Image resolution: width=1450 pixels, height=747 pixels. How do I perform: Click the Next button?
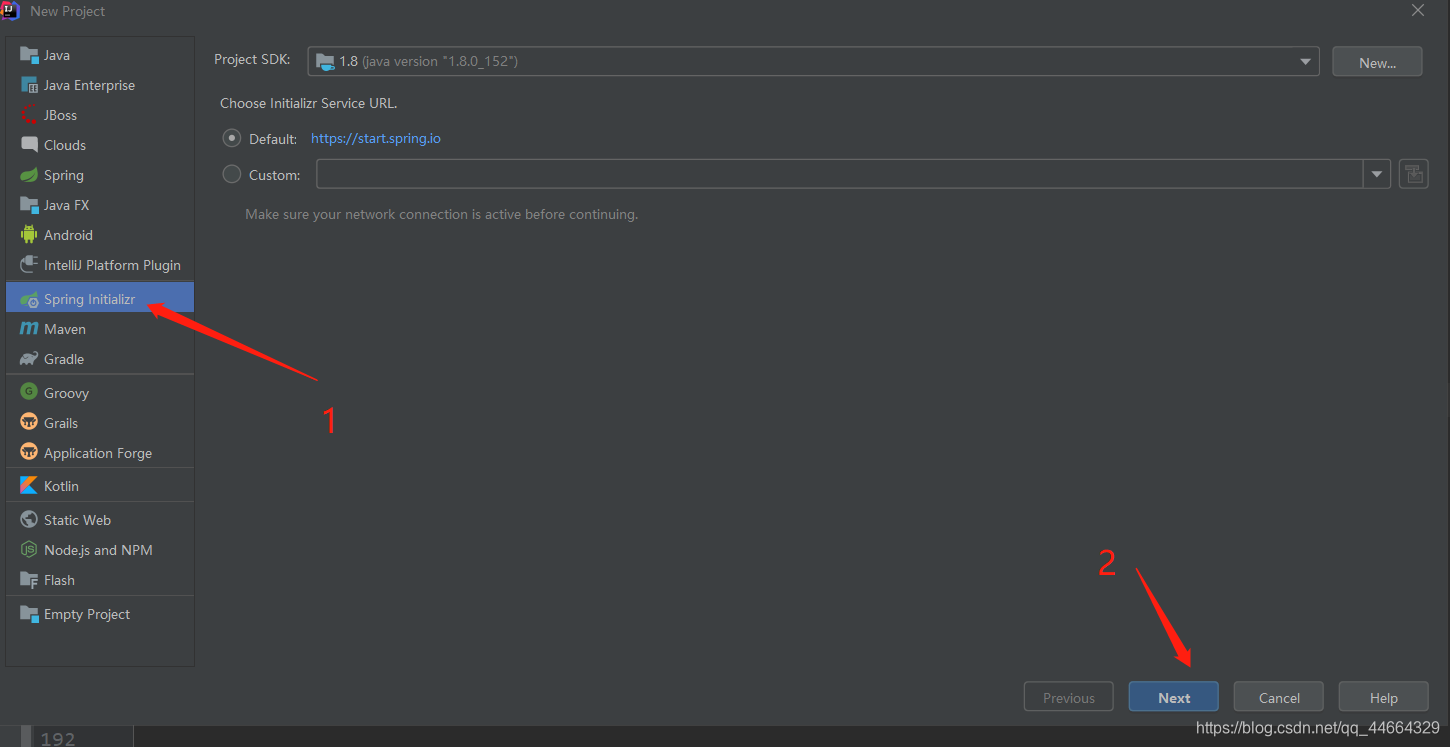click(1174, 697)
